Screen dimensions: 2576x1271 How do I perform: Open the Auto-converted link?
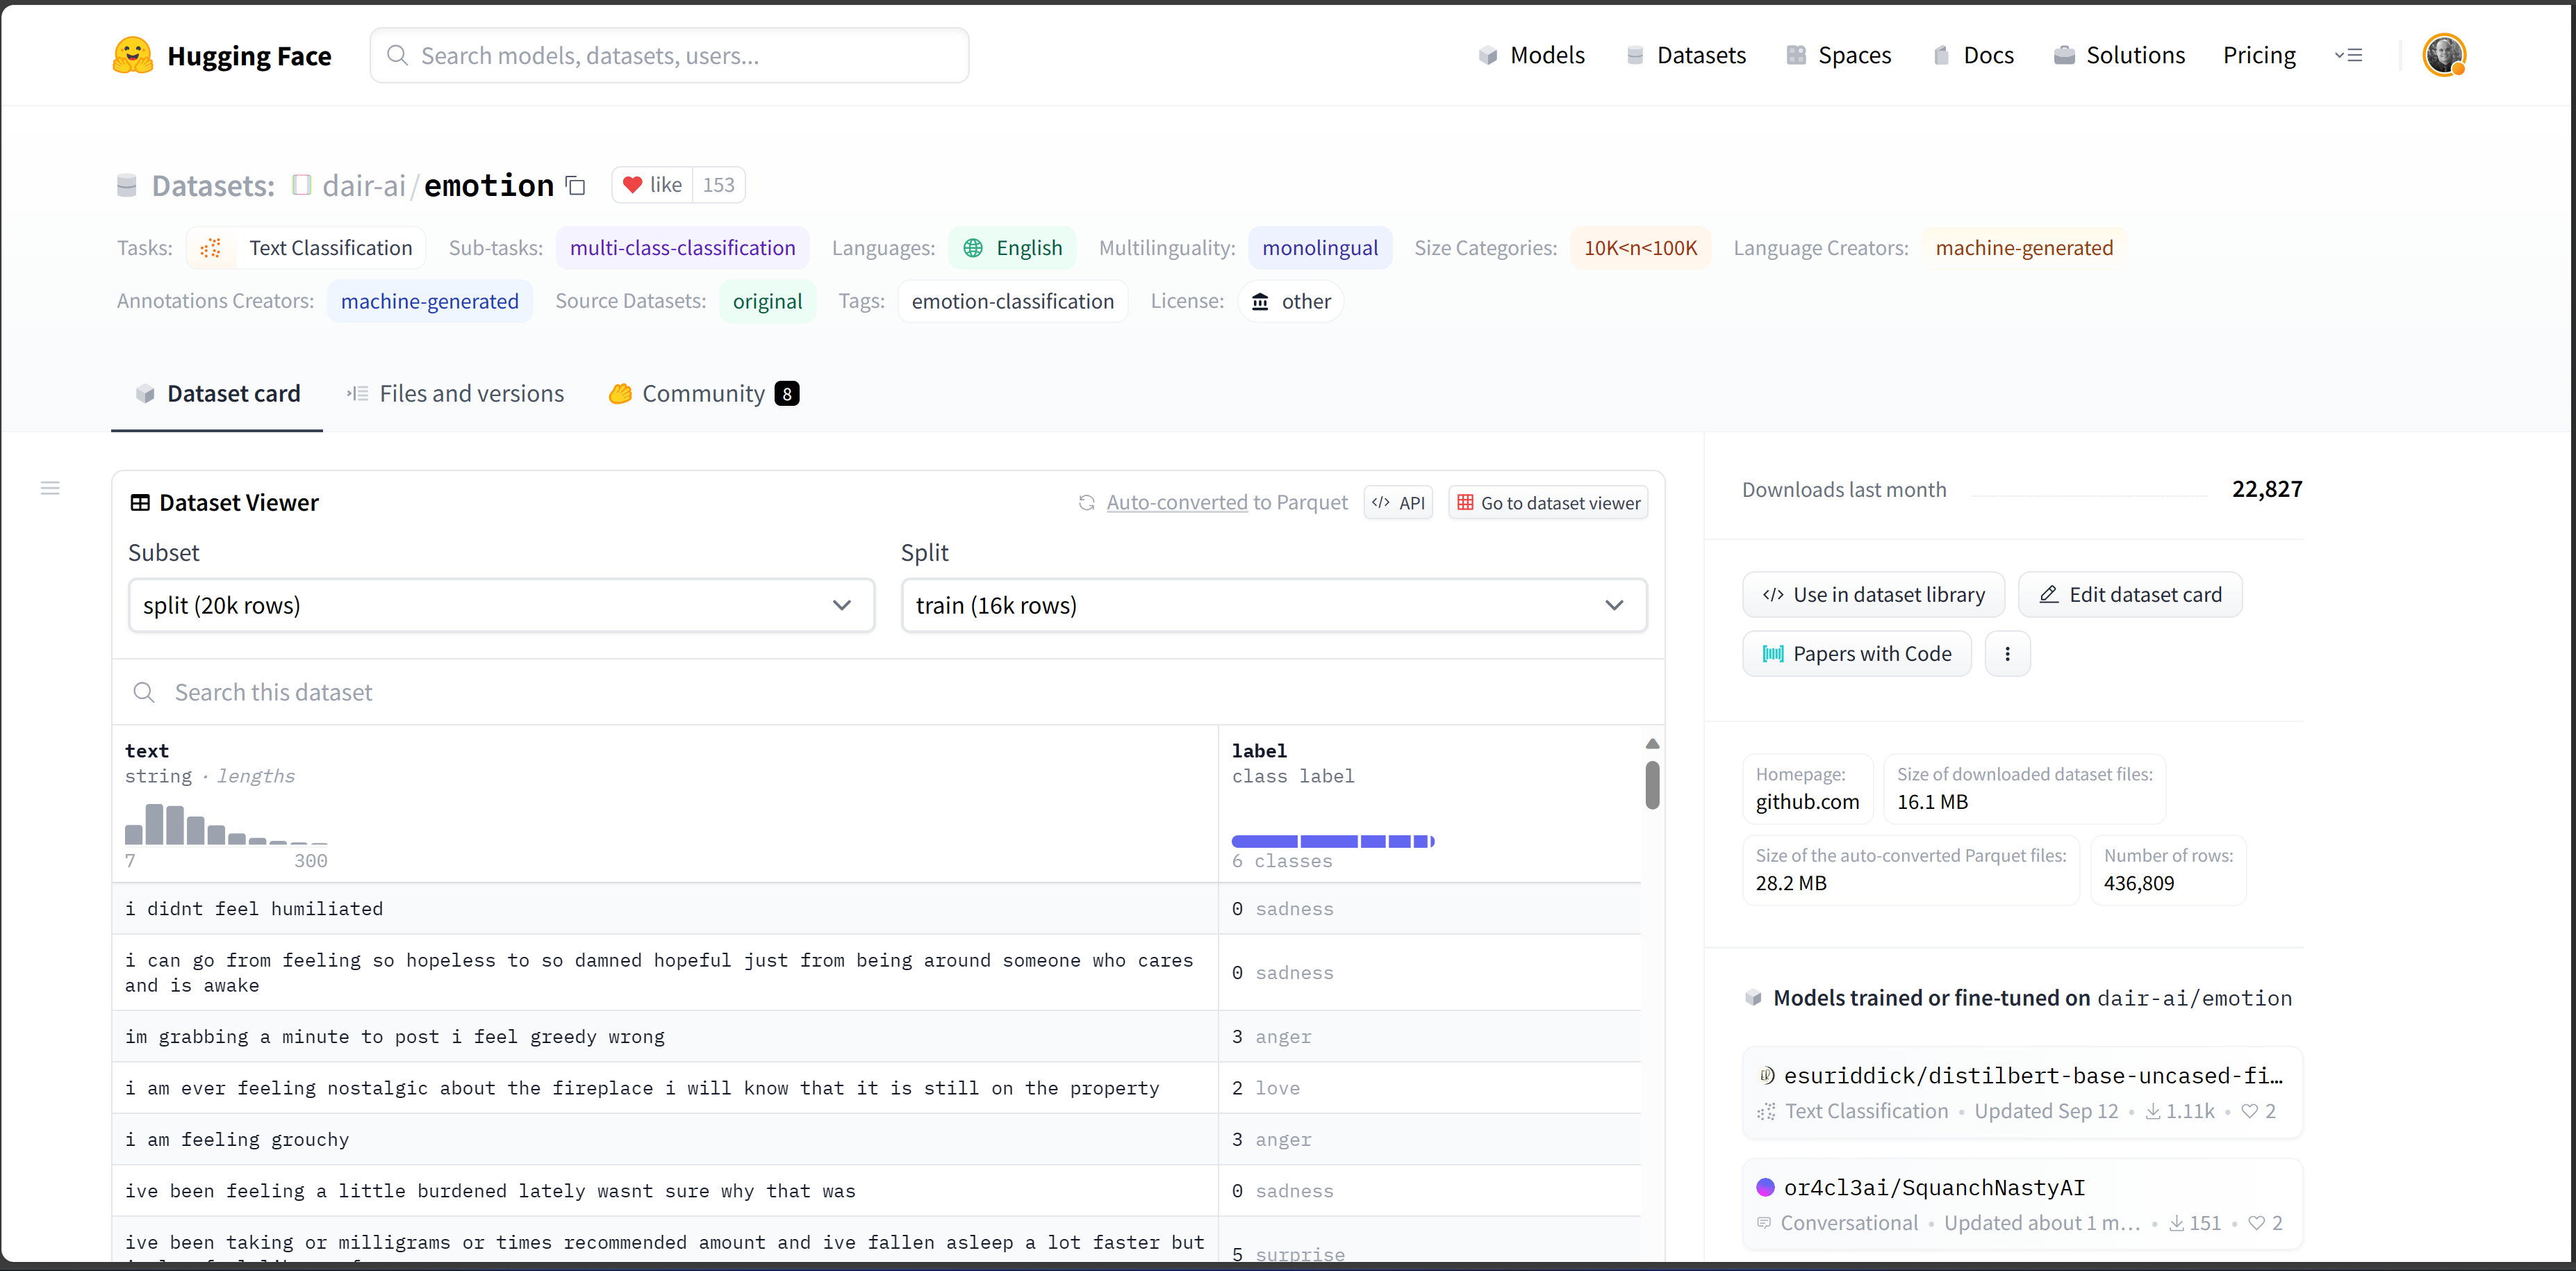1176,503
